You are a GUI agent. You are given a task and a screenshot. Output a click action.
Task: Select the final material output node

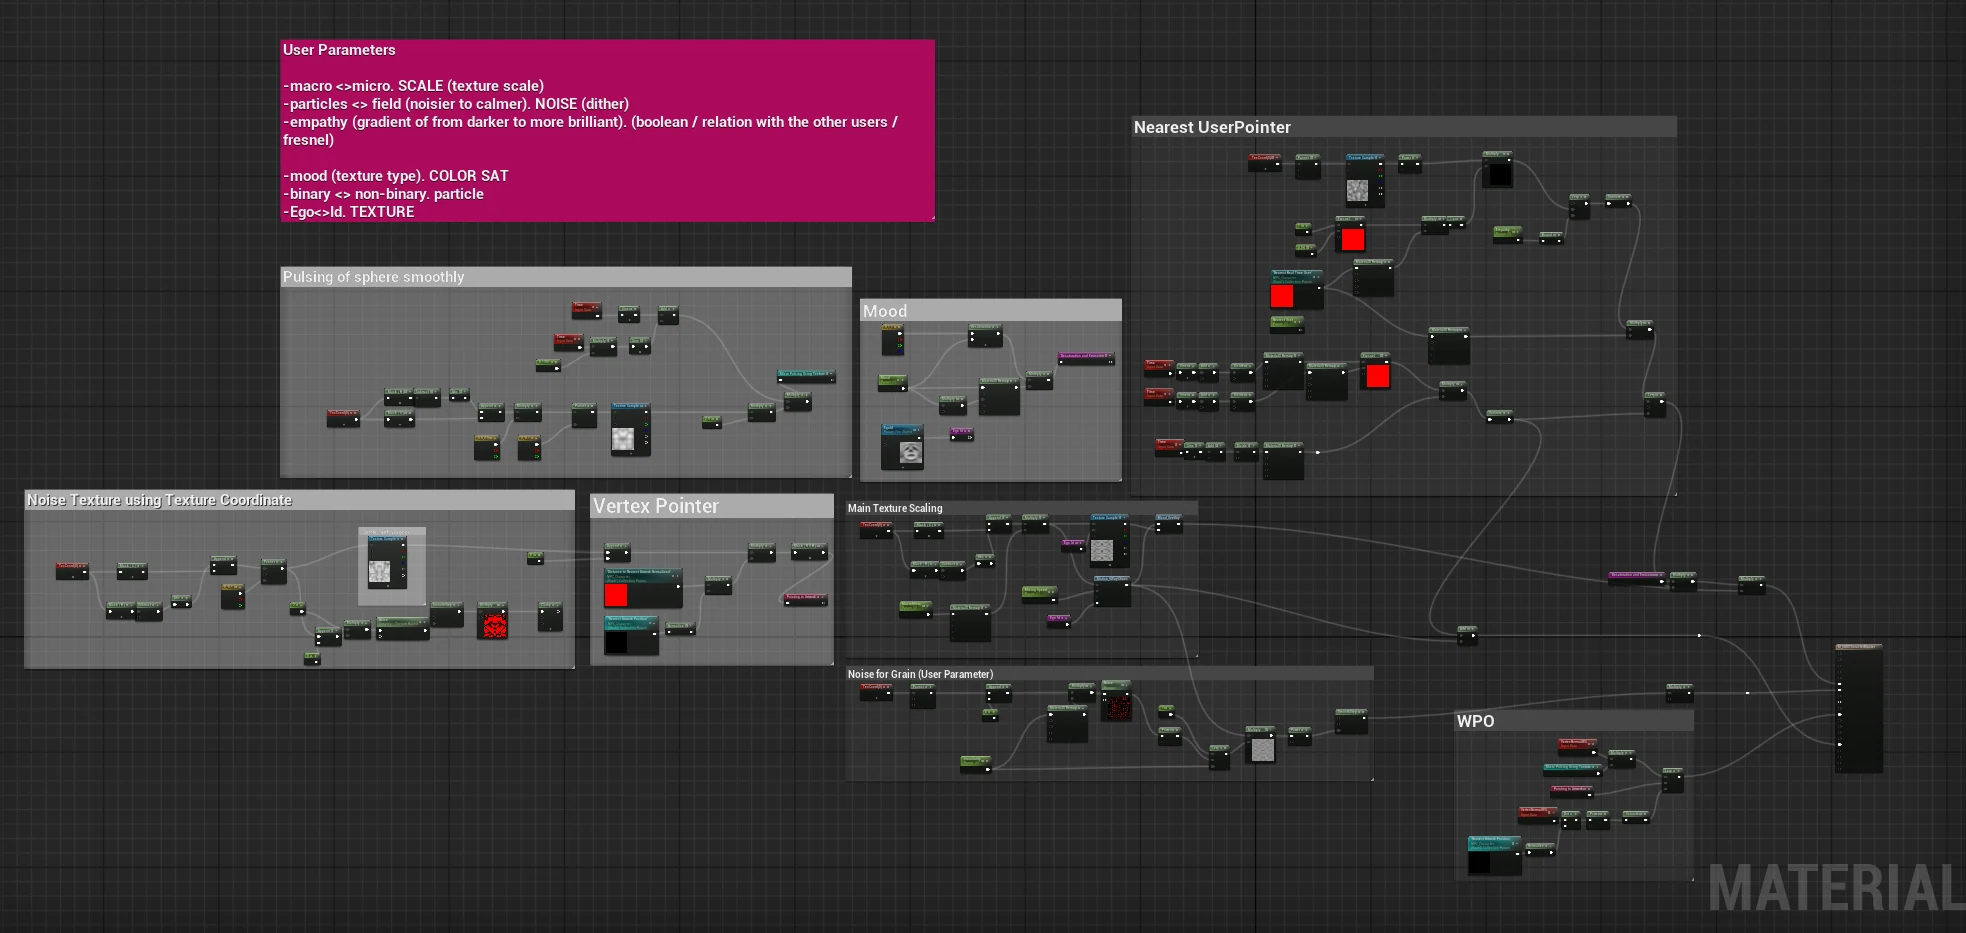pyautogui.click(x=1859, y=708)
